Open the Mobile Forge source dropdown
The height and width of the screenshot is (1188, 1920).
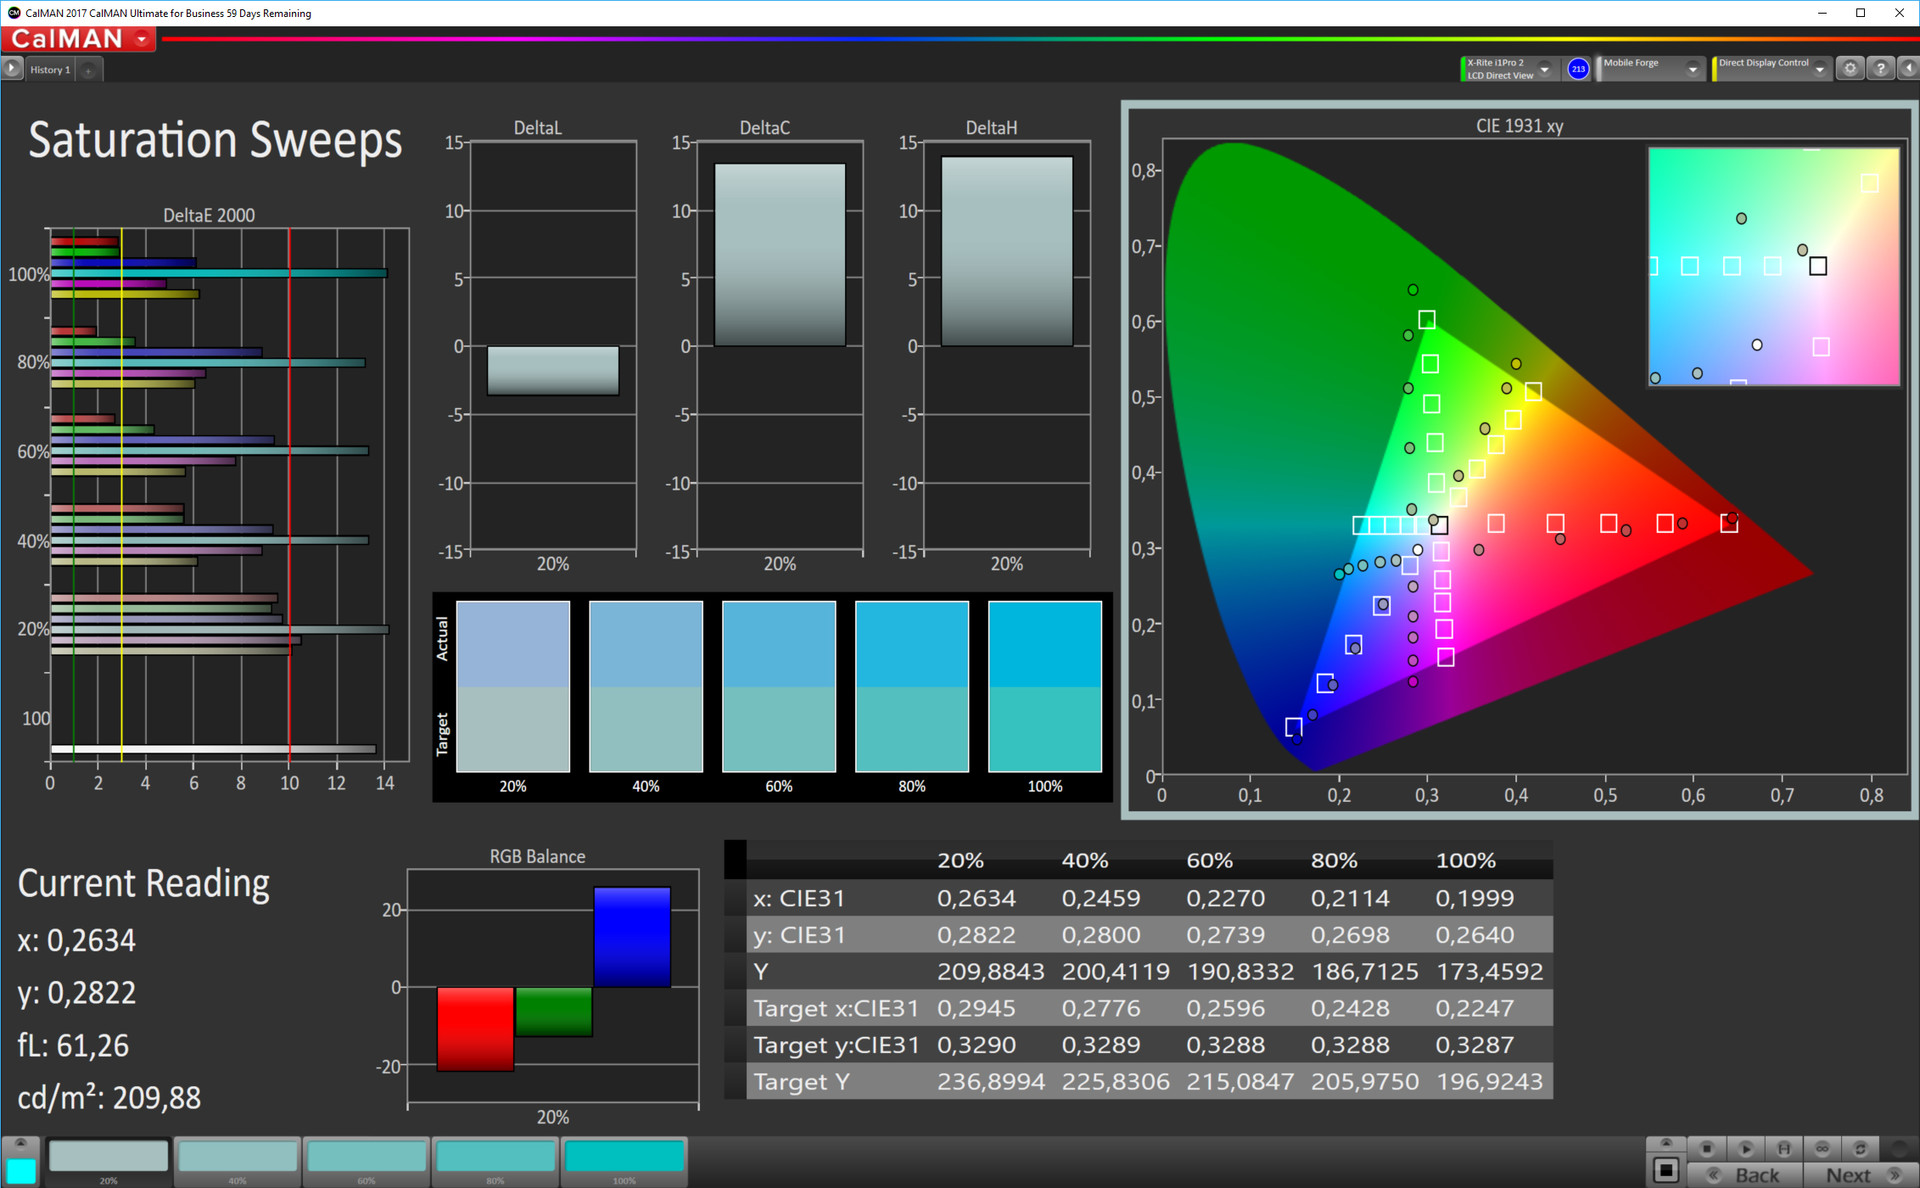(x=1692, y=69)
